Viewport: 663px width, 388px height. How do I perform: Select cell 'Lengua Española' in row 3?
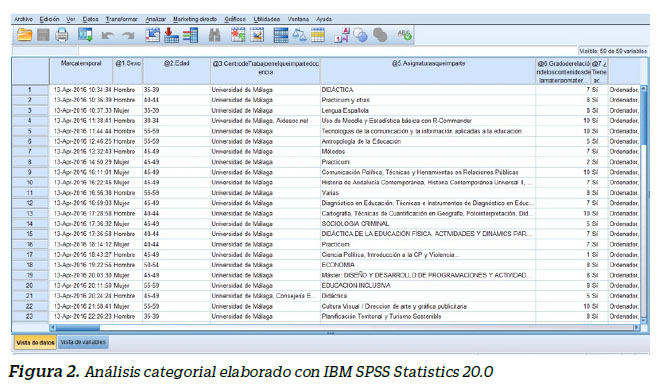tap(428, 110)
